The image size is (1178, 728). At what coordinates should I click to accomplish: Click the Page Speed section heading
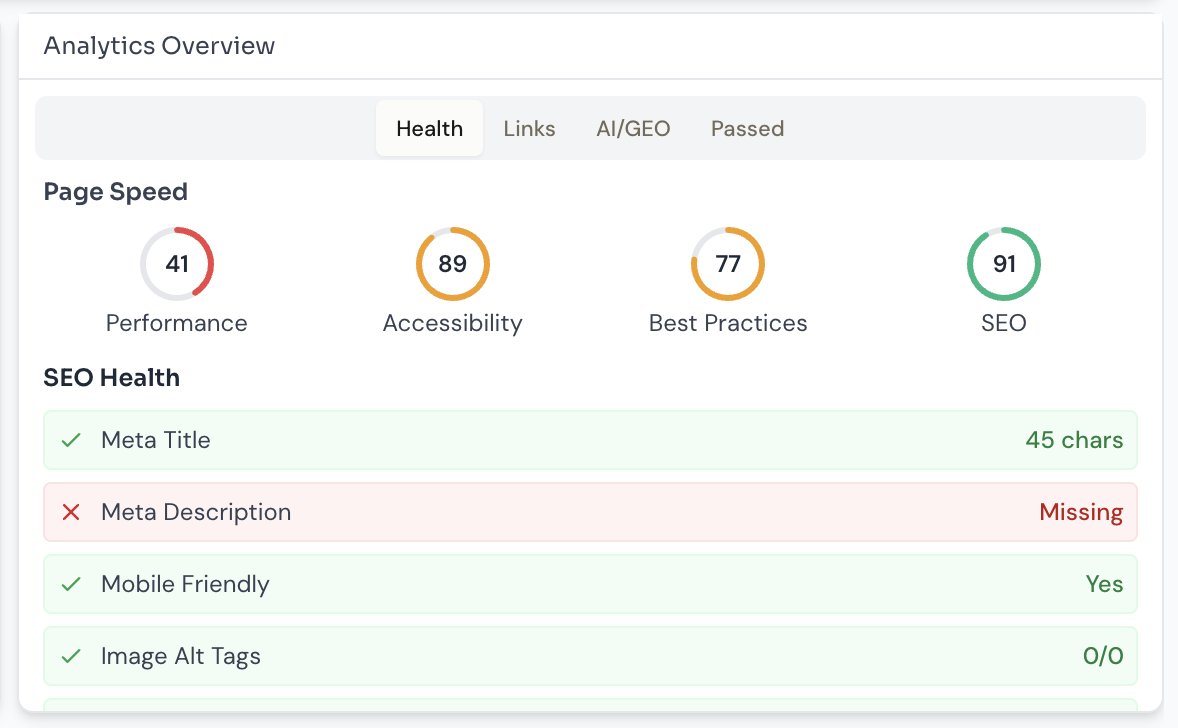click(x=116, y=192)
